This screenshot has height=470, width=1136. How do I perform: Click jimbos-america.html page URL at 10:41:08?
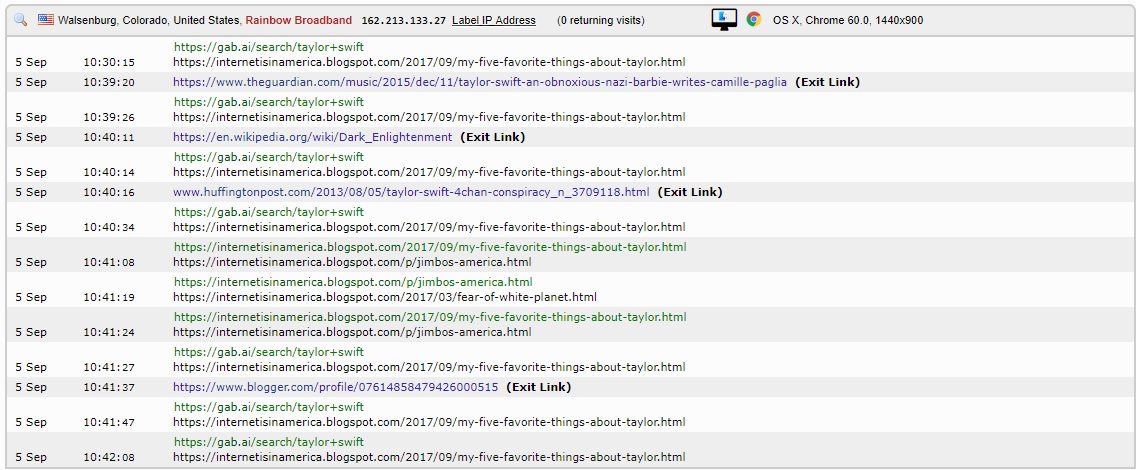352,262
